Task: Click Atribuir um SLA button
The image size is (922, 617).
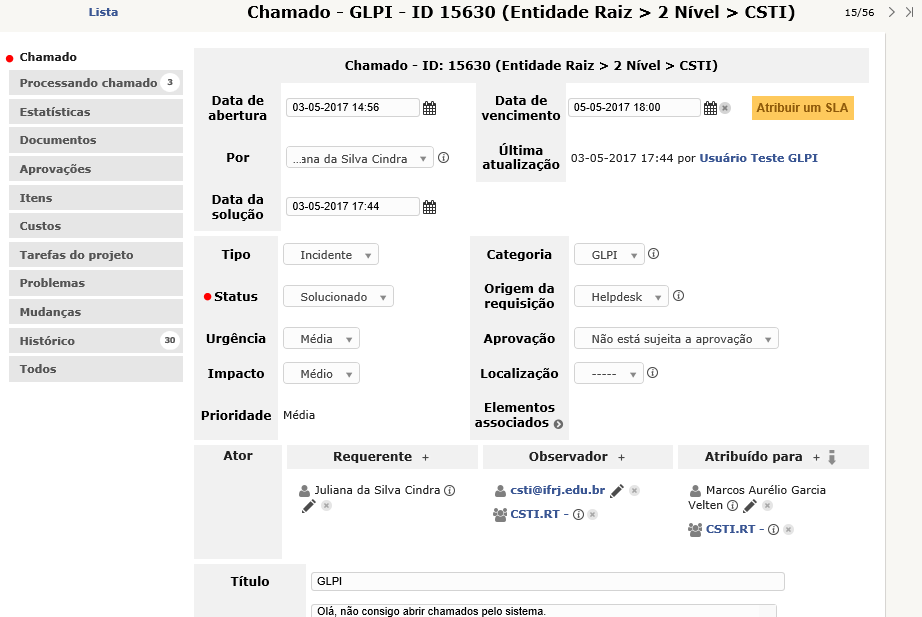Action: point(802,108)
